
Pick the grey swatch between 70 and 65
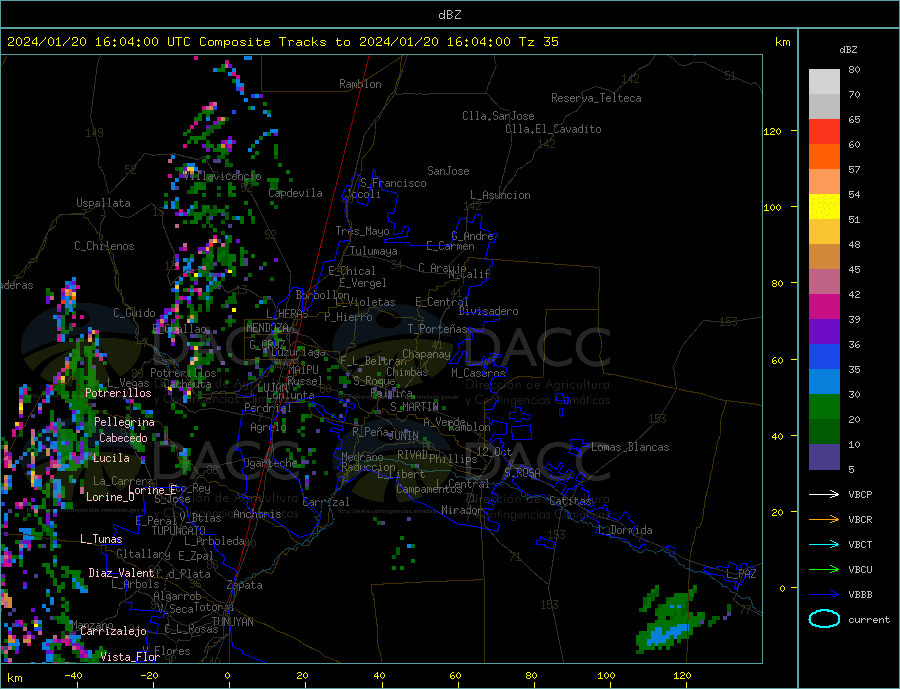[x=824, y=107]
